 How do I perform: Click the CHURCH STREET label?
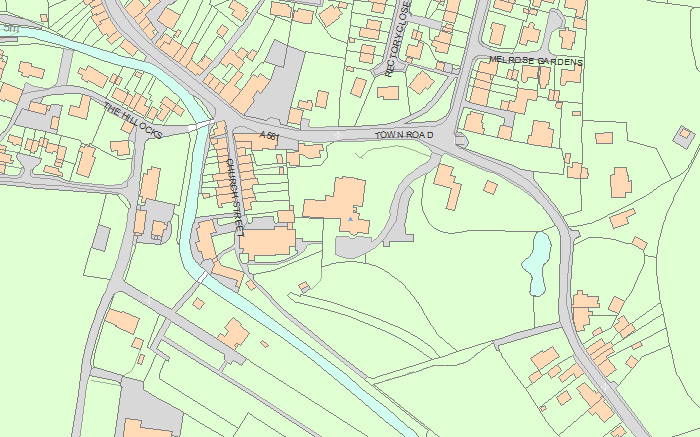(236, 197)
